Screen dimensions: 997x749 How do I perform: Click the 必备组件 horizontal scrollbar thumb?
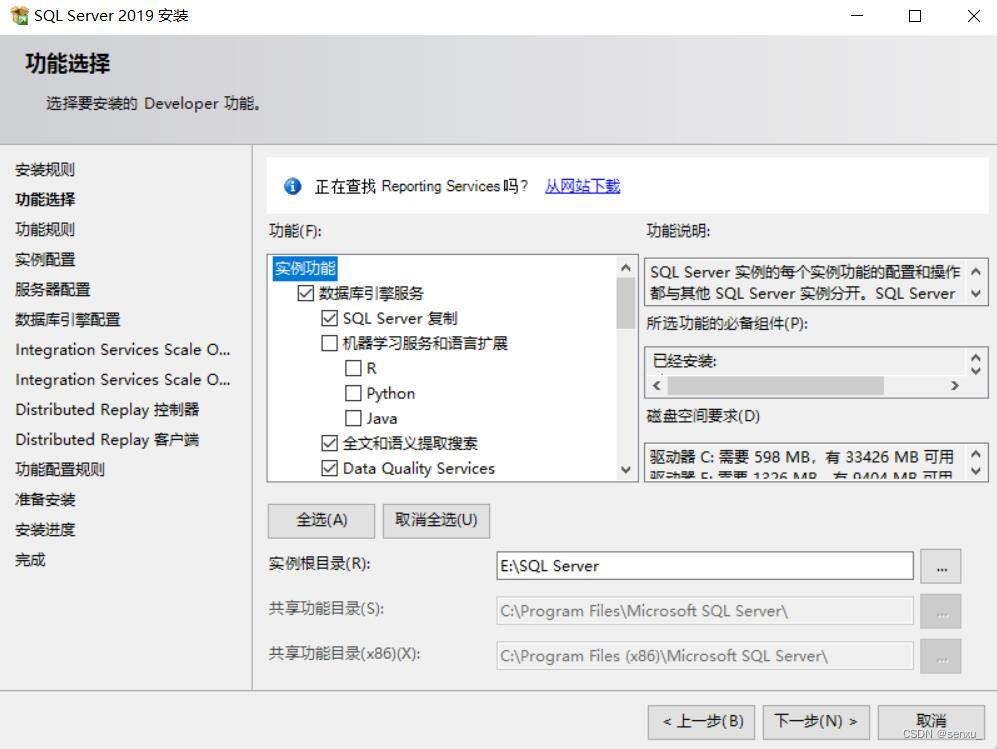(776, 385)
